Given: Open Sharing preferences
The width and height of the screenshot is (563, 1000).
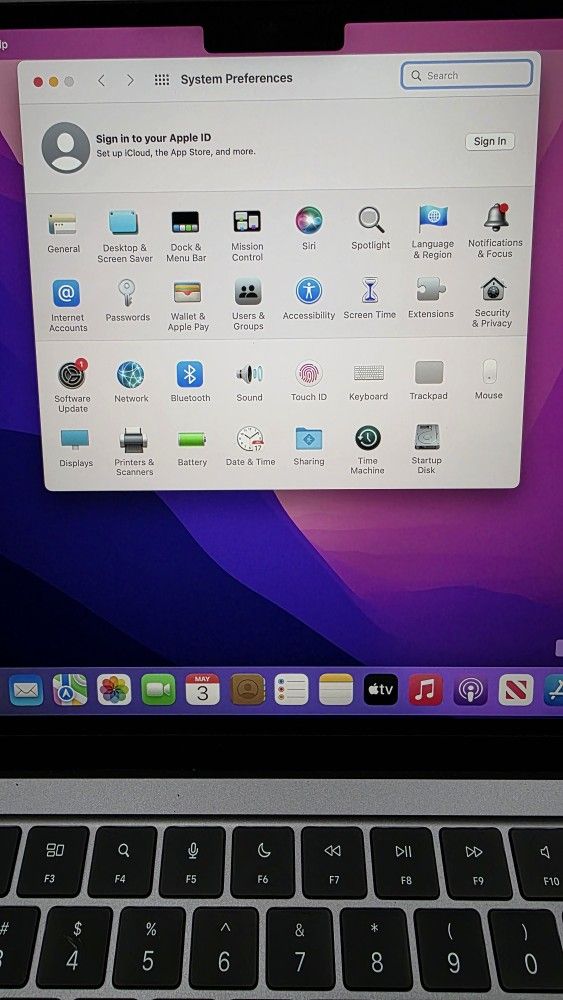Looking at the screenshot, I should point(309,438).
